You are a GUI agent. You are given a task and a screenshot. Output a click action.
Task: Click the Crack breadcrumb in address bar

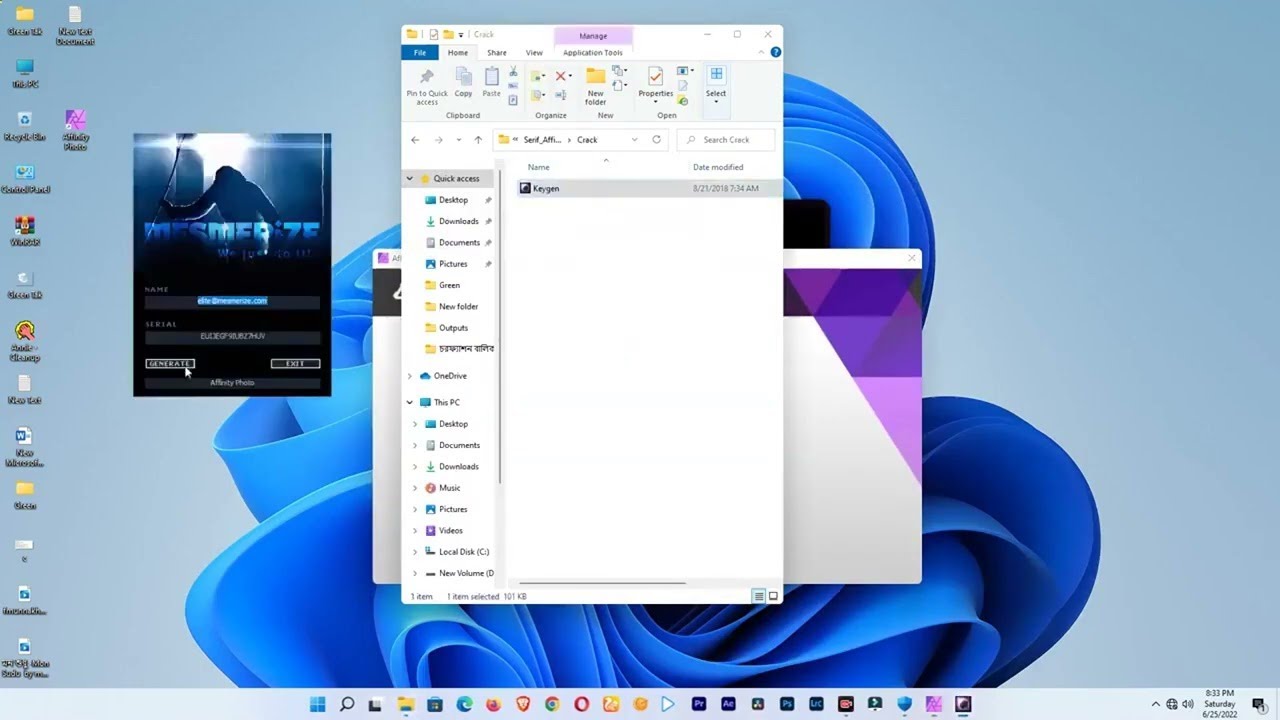click(x=587, y=140)
